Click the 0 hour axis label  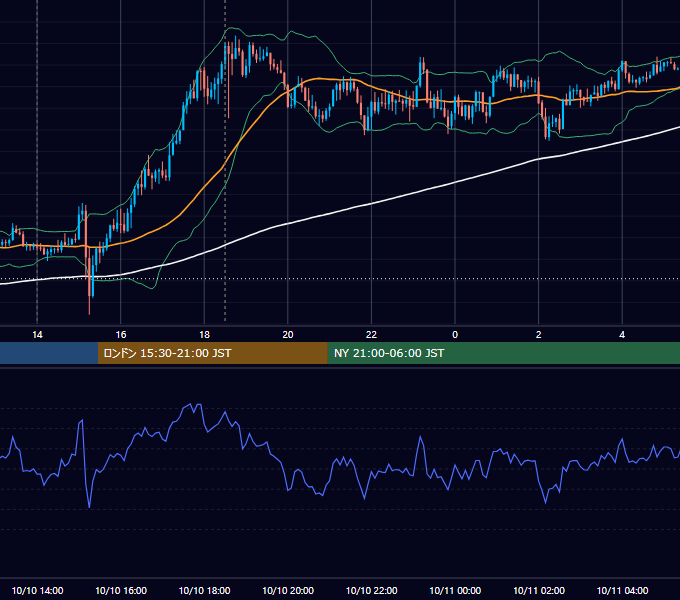tap(455, 335)
